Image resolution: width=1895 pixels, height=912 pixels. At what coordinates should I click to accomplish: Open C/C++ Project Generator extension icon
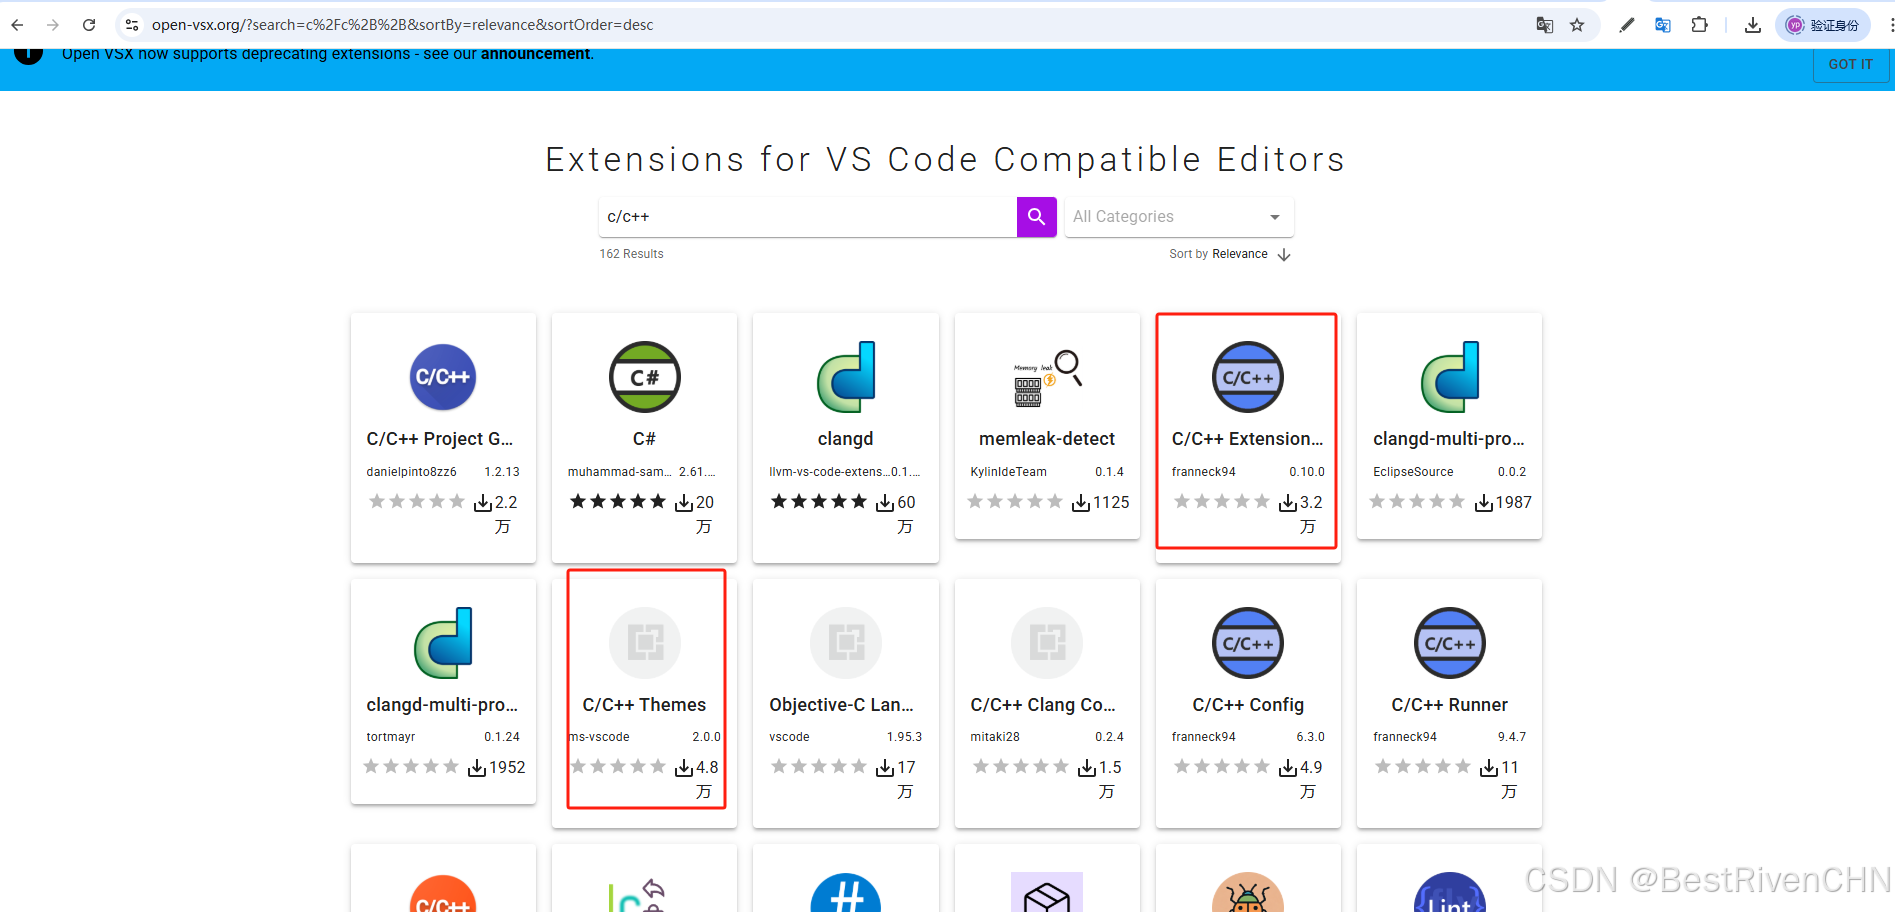[x=443, y=377]
